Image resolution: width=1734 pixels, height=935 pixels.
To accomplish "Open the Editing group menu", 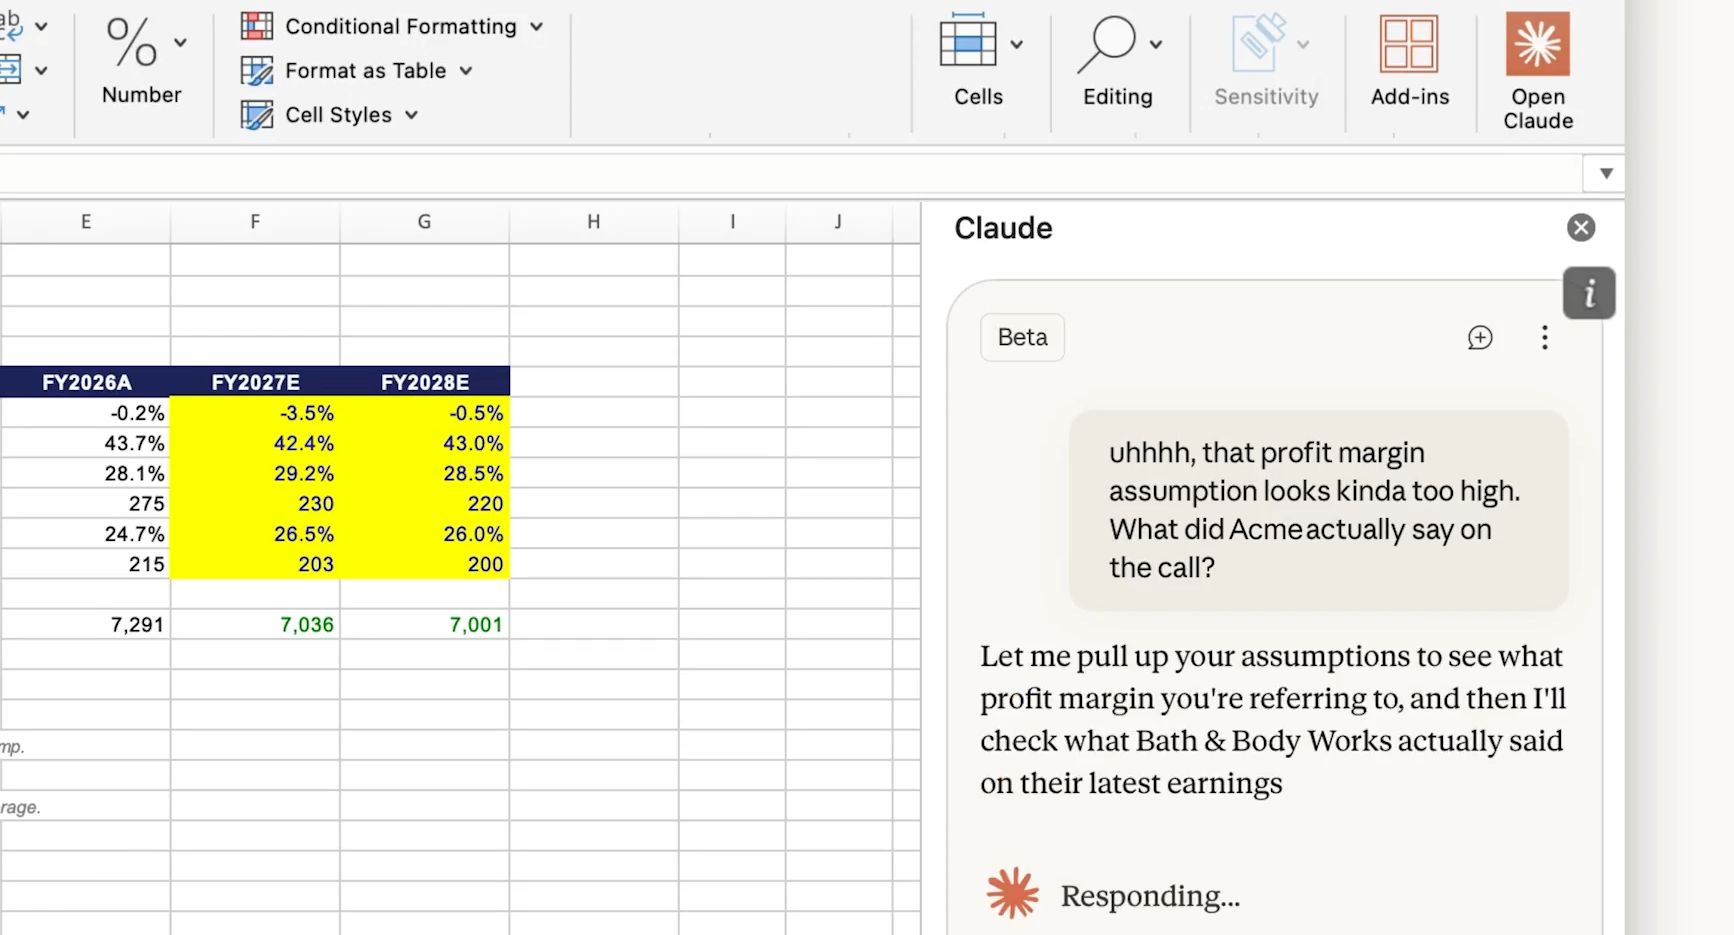I will click(x=1119, y=60).
